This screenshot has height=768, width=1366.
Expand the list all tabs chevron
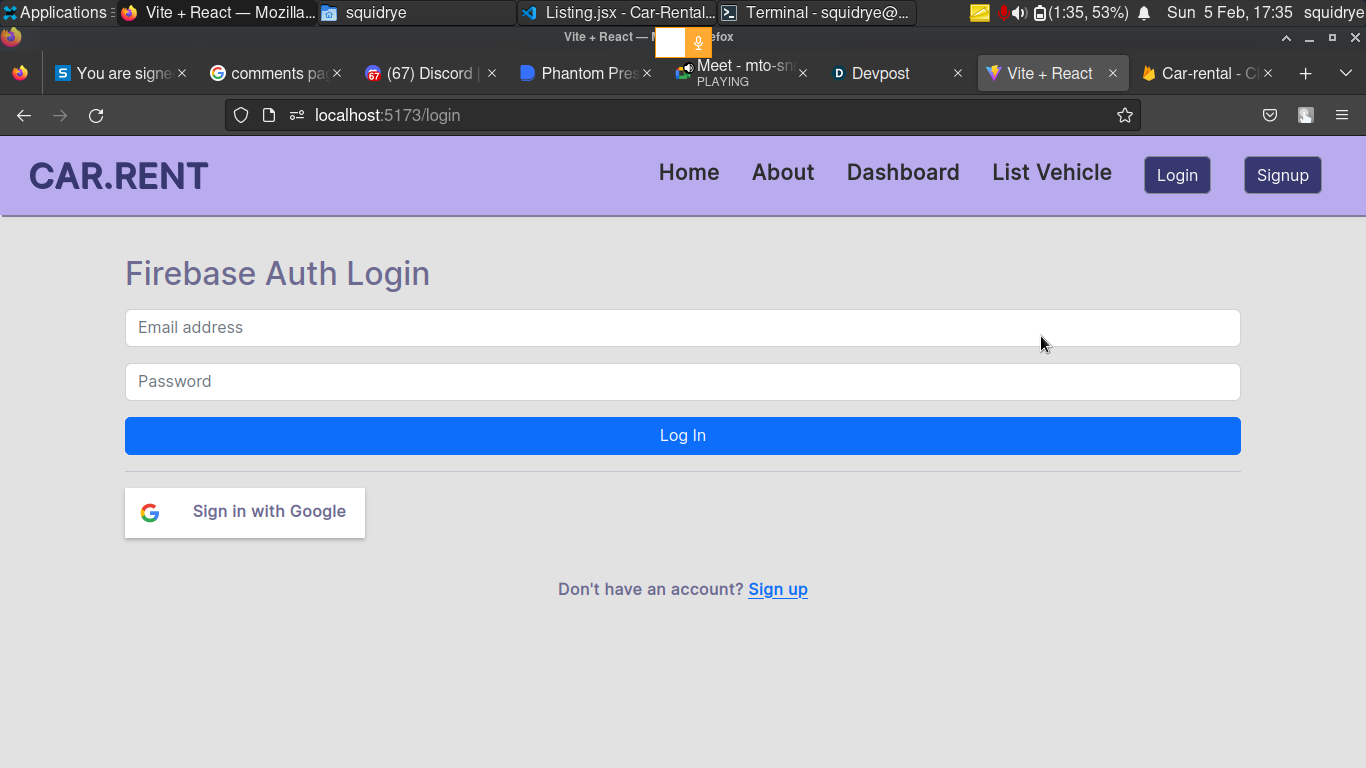1346,73
